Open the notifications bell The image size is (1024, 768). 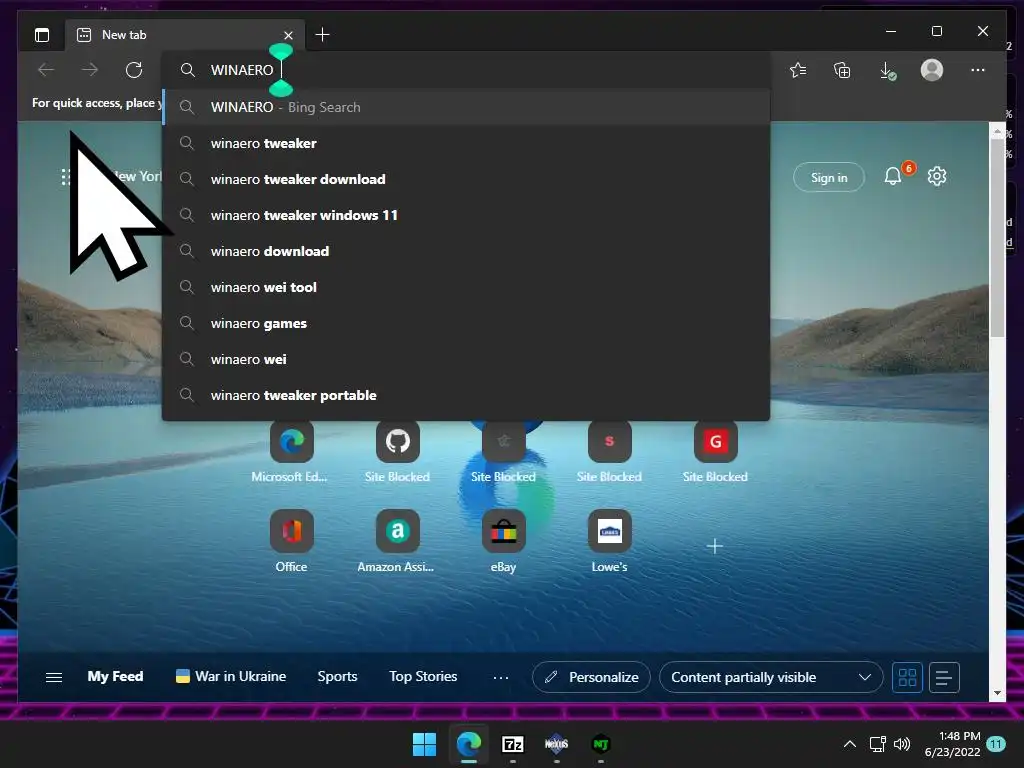tap(893, 176)
